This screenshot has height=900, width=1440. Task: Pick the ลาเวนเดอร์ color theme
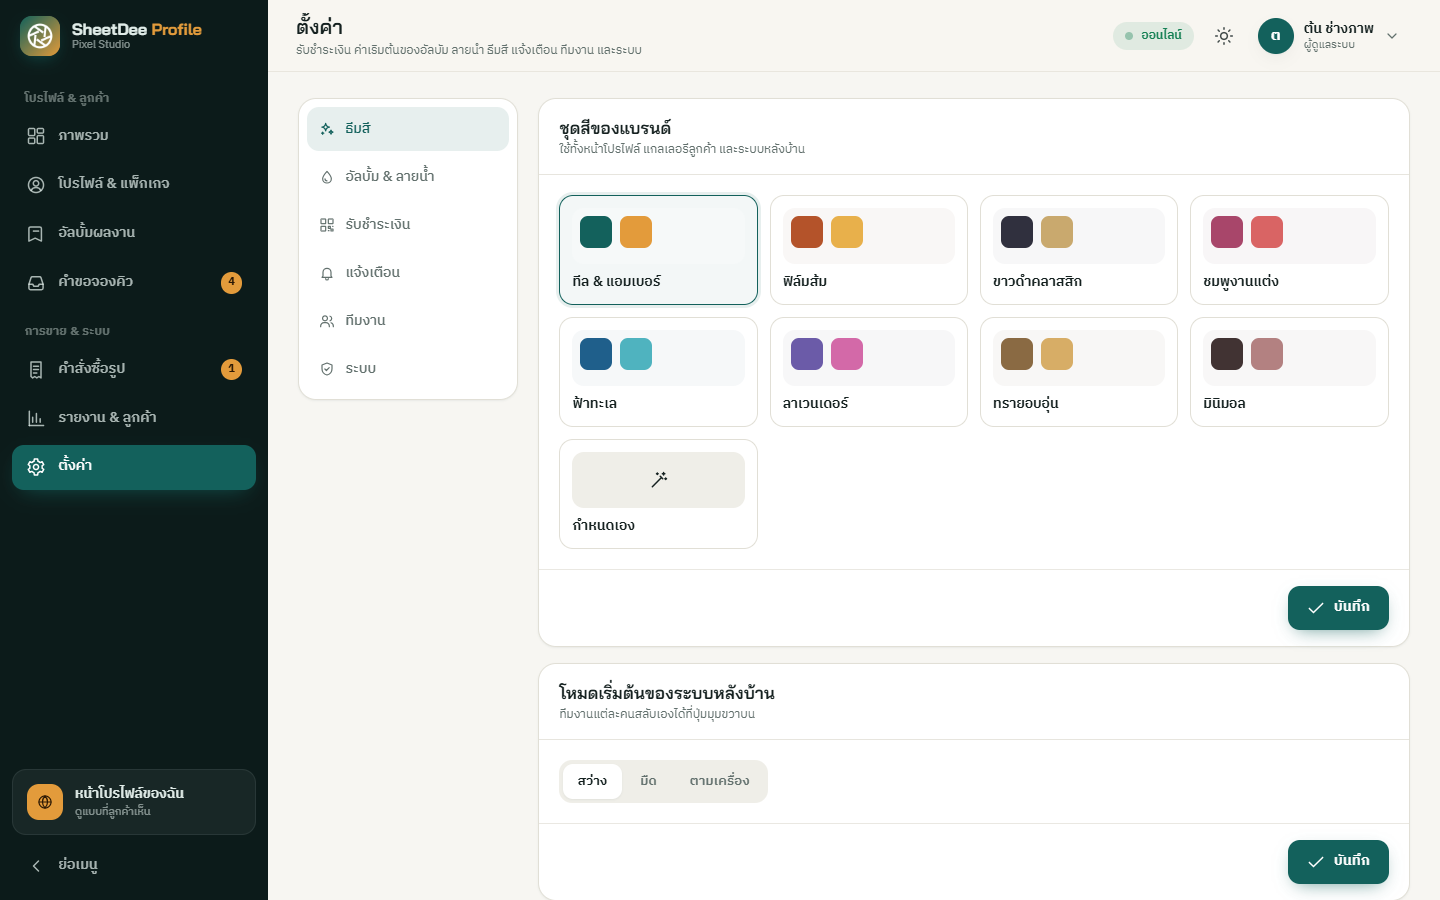coord(868,372)
